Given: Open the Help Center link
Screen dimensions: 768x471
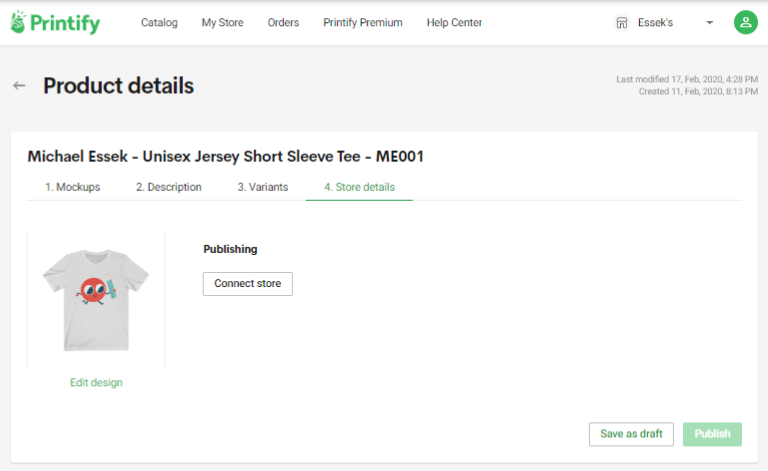Looking at the screenshot, I should click(x=454, y=23).
